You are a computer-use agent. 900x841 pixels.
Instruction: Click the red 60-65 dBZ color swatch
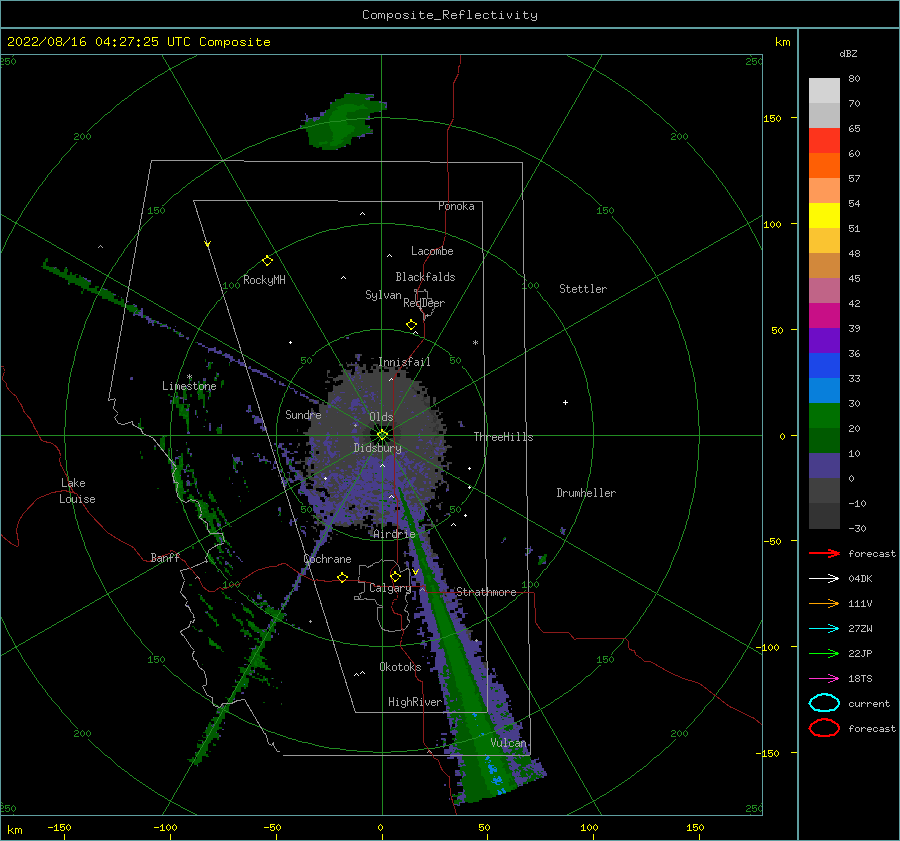click(824, 141)
